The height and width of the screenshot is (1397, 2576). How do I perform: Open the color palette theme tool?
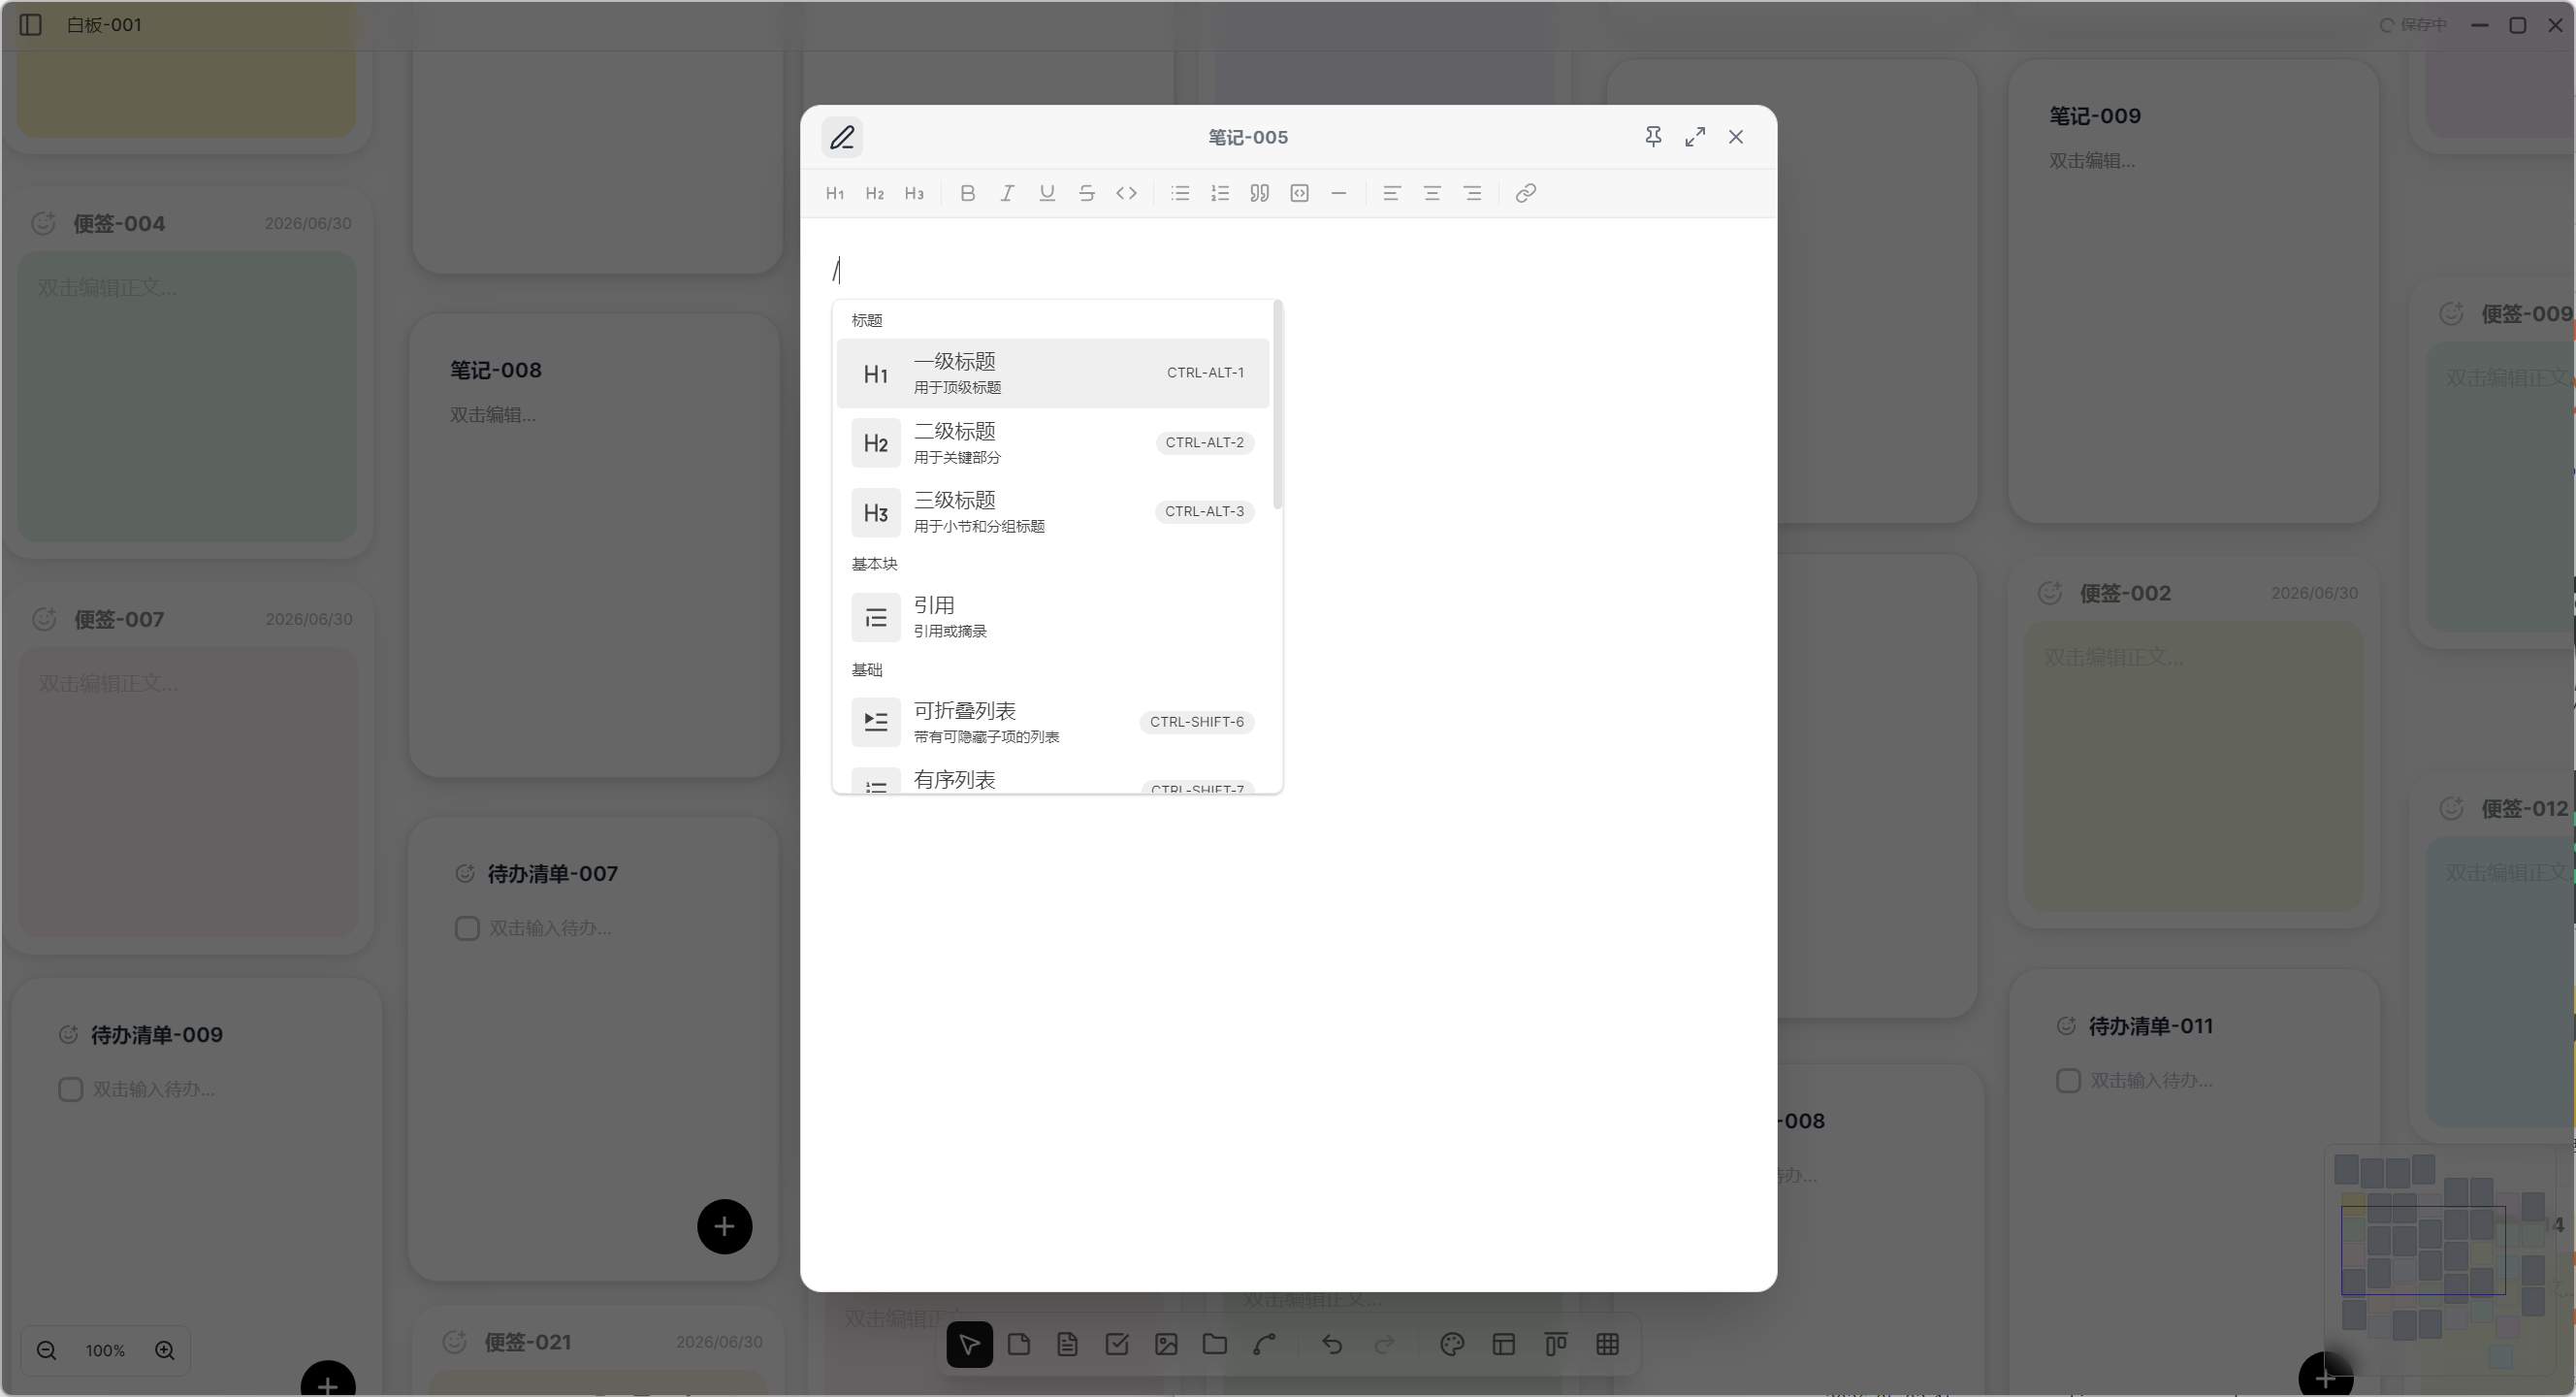tap(1452, 1345)
